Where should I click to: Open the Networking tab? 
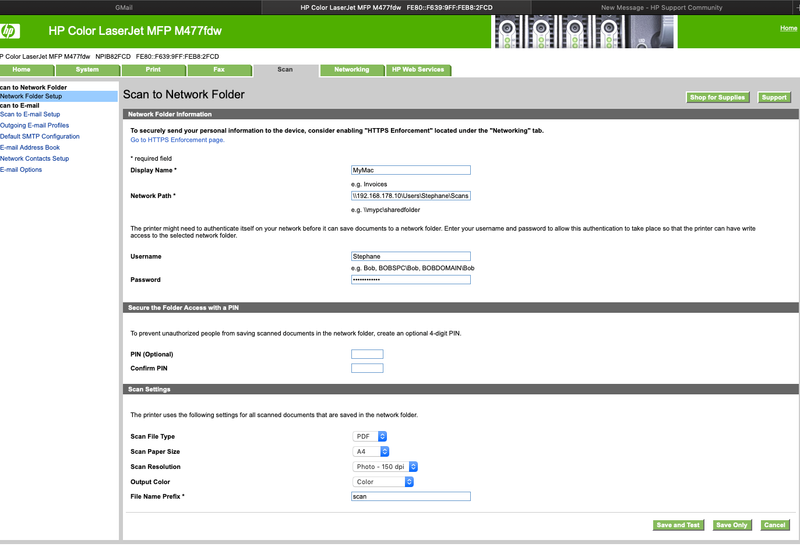coord(352,70)
